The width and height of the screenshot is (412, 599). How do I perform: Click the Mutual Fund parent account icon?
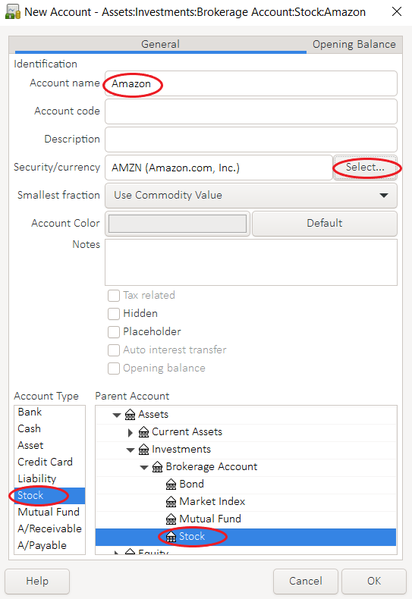(x=171, y=519)
